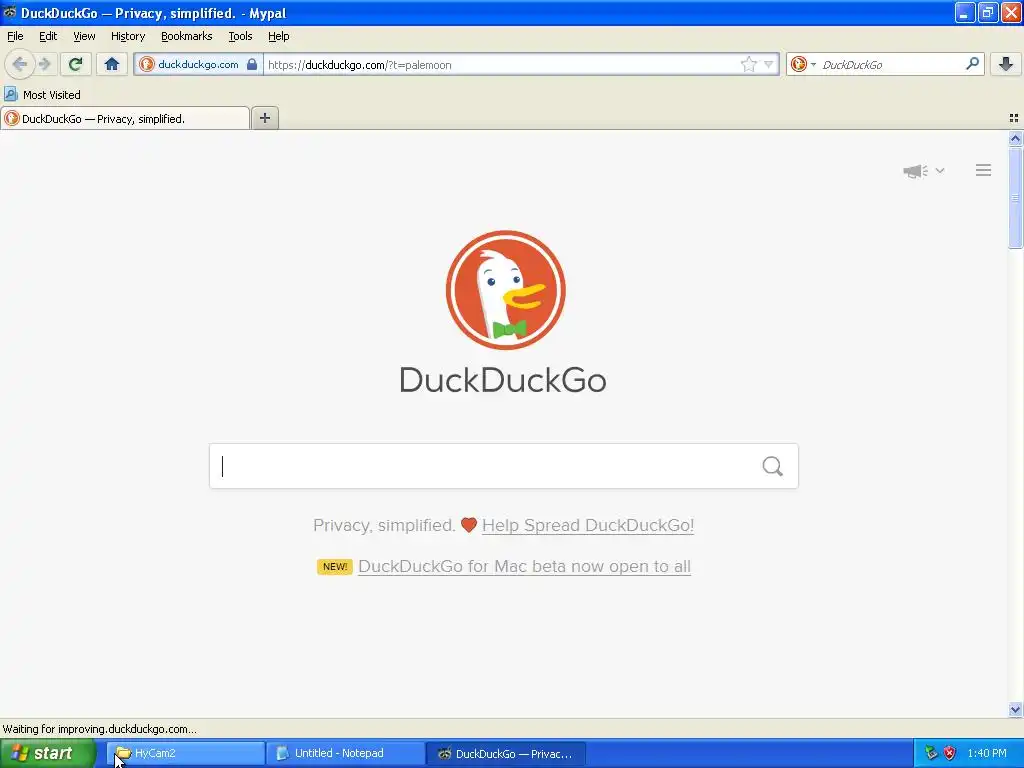Open the File menu
The image size is (1024, 768).
tap(15, 36)
